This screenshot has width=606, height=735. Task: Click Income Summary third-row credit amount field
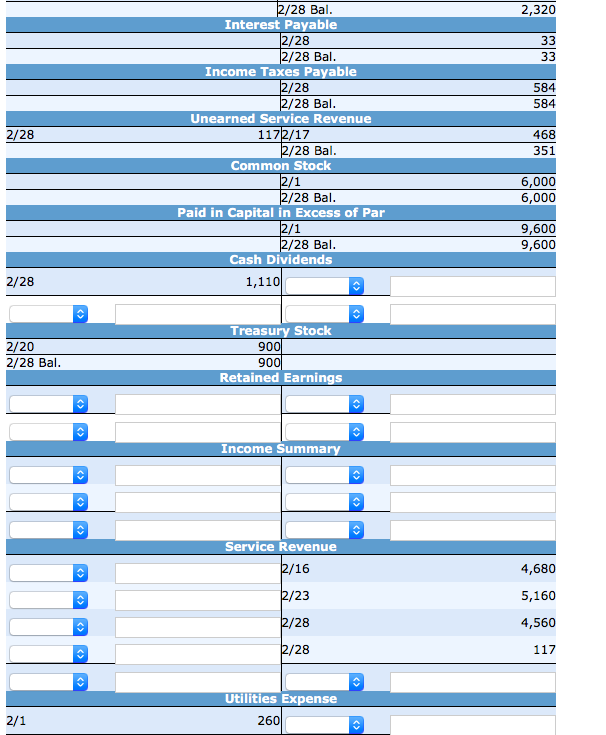[x=472, y=530]
